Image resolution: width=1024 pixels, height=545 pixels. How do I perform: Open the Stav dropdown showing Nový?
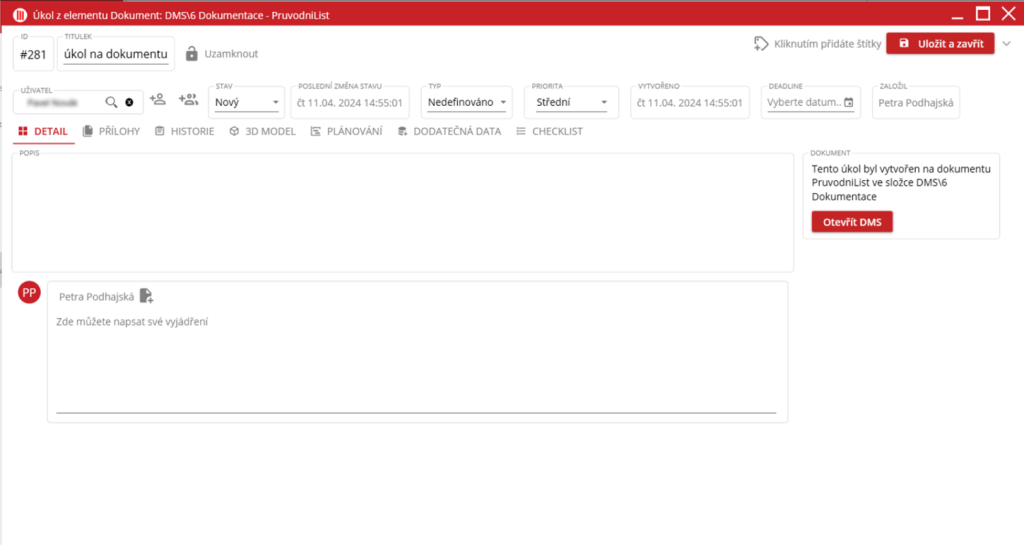coord(247,102)
